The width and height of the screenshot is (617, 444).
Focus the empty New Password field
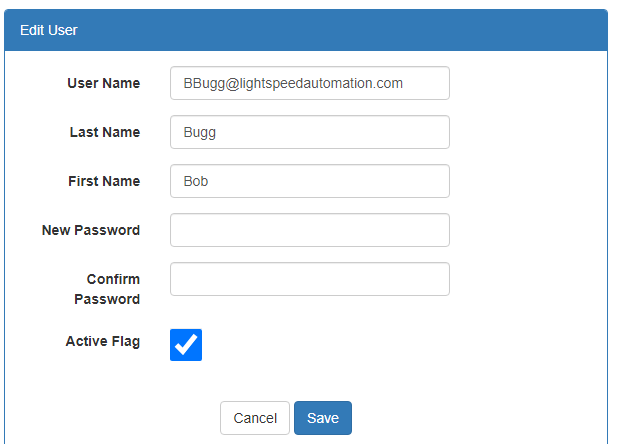pyautogui.click(x=310, y=230)
